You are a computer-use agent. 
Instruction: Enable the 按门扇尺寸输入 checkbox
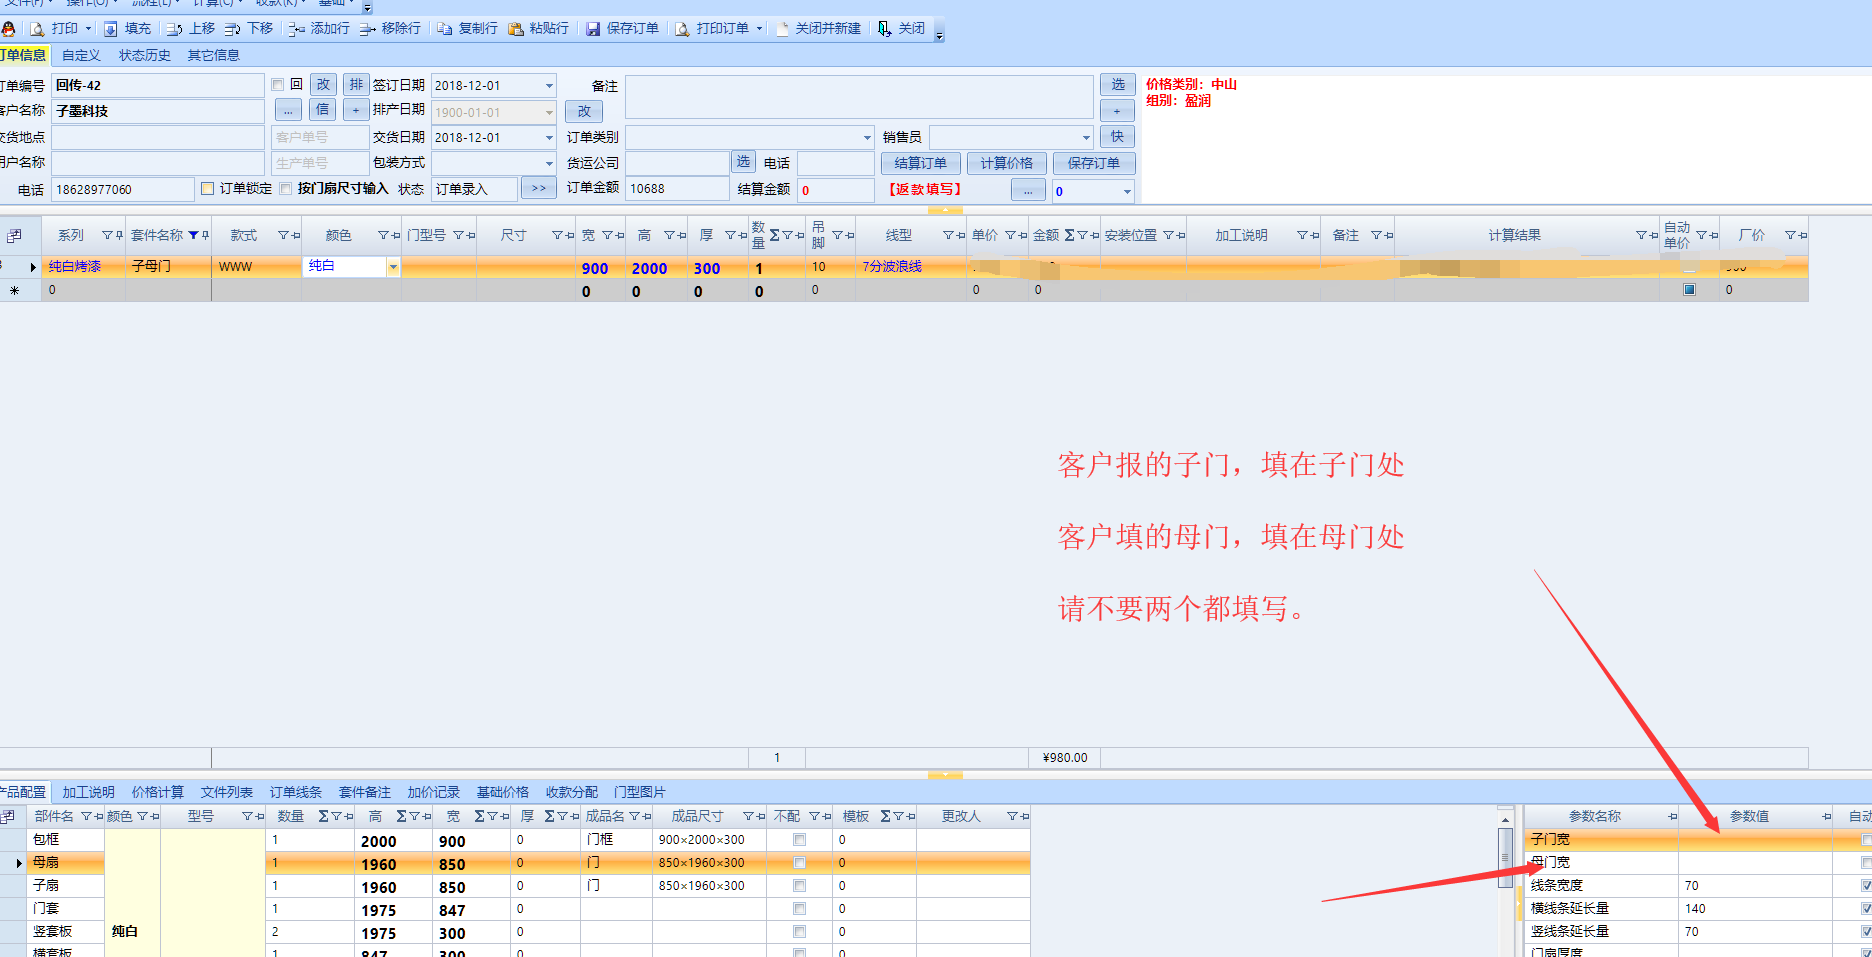click(286, 189)
